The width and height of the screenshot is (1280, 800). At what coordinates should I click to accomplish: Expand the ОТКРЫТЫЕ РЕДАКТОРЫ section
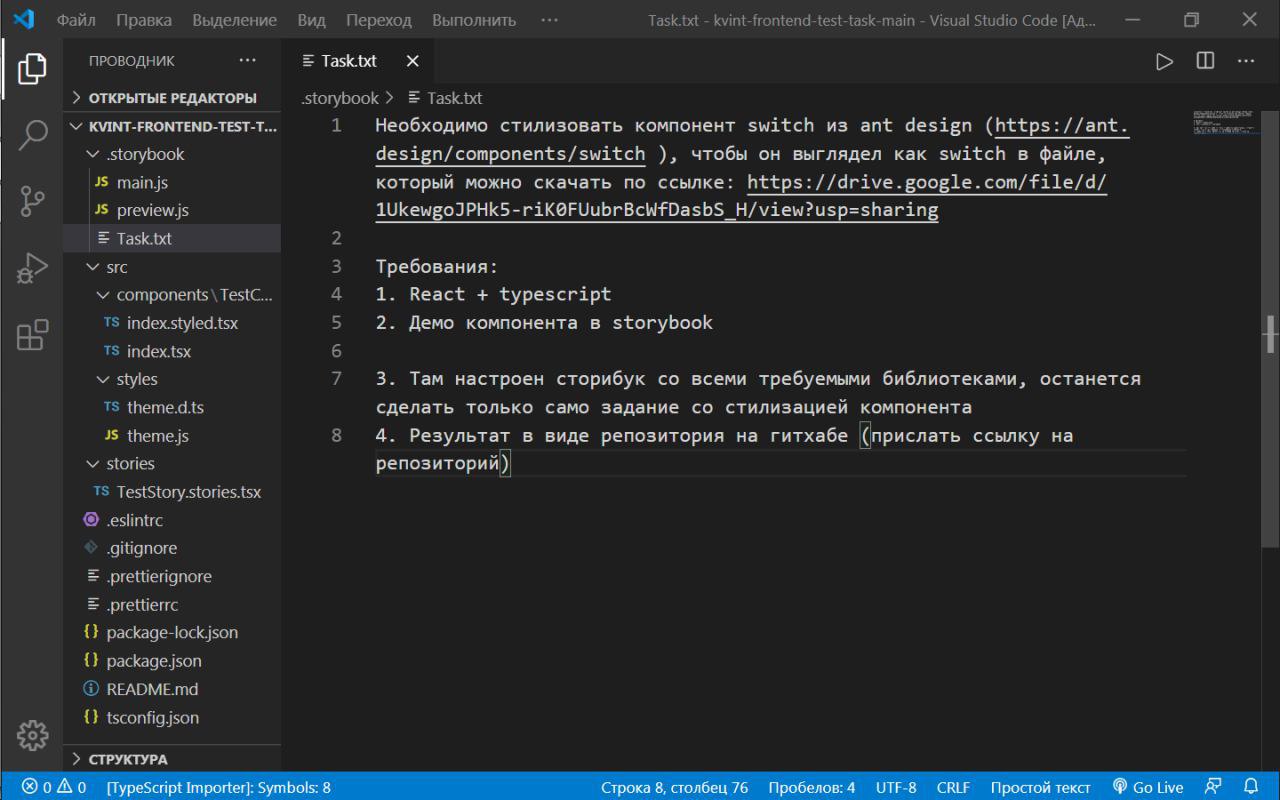[172, 98]
